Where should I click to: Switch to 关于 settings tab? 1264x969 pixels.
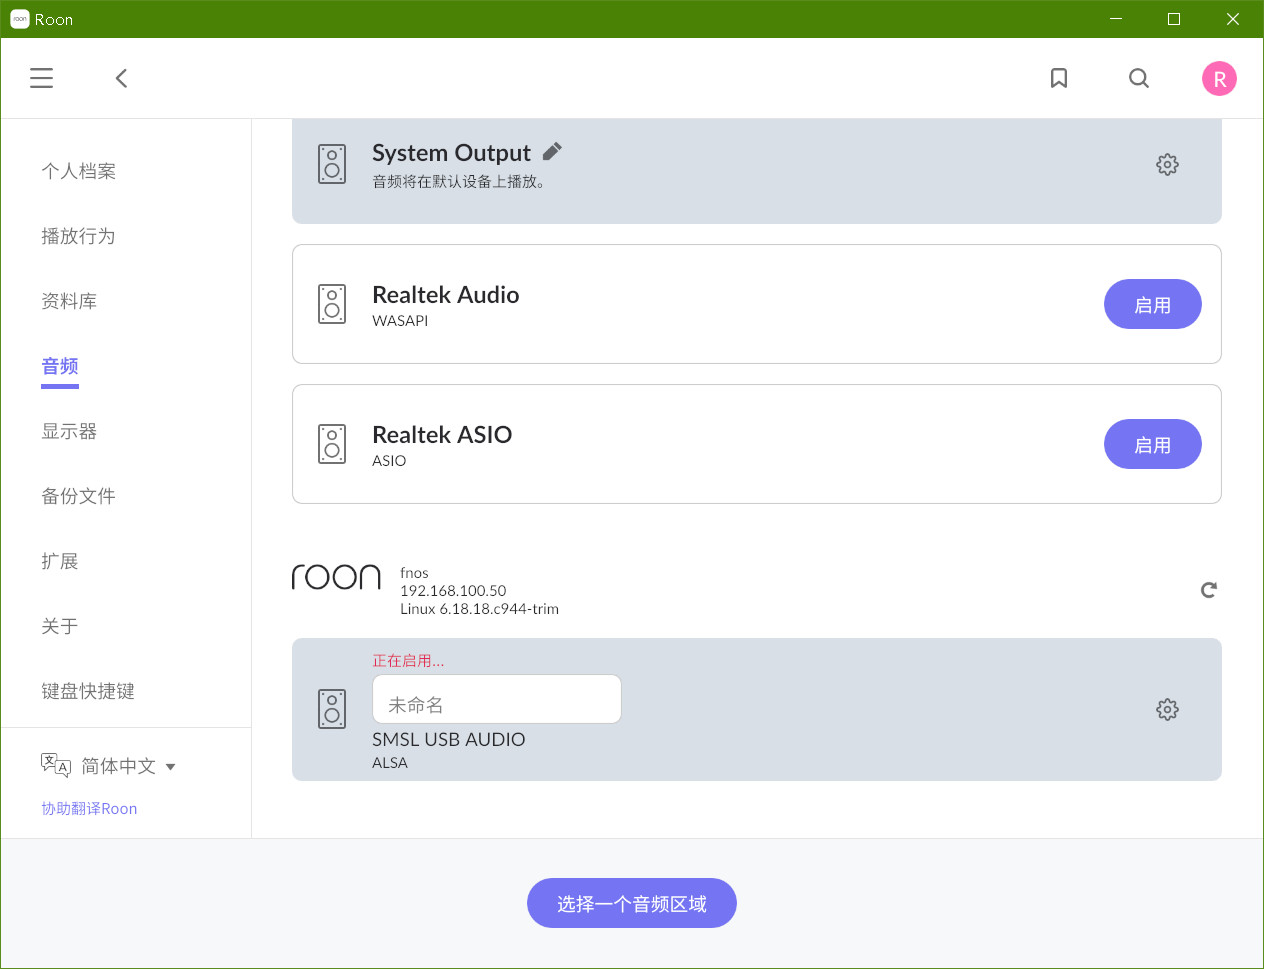point(60,626)
